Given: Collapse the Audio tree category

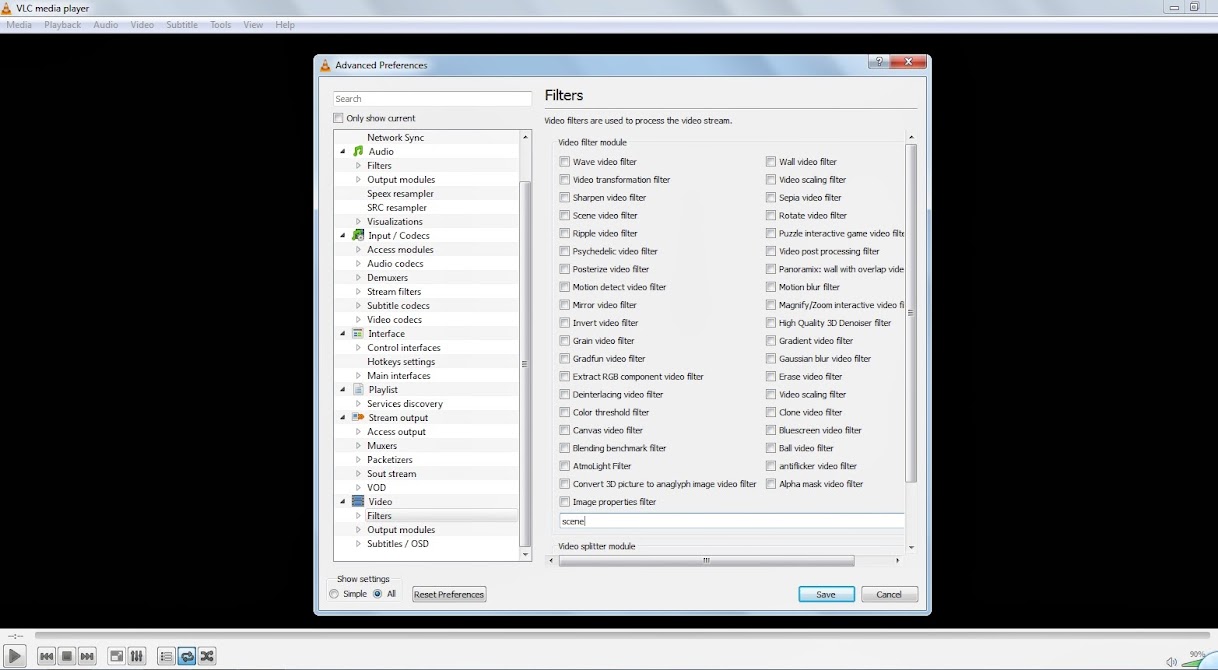Looking at the screenshot, I should point(343,152).
